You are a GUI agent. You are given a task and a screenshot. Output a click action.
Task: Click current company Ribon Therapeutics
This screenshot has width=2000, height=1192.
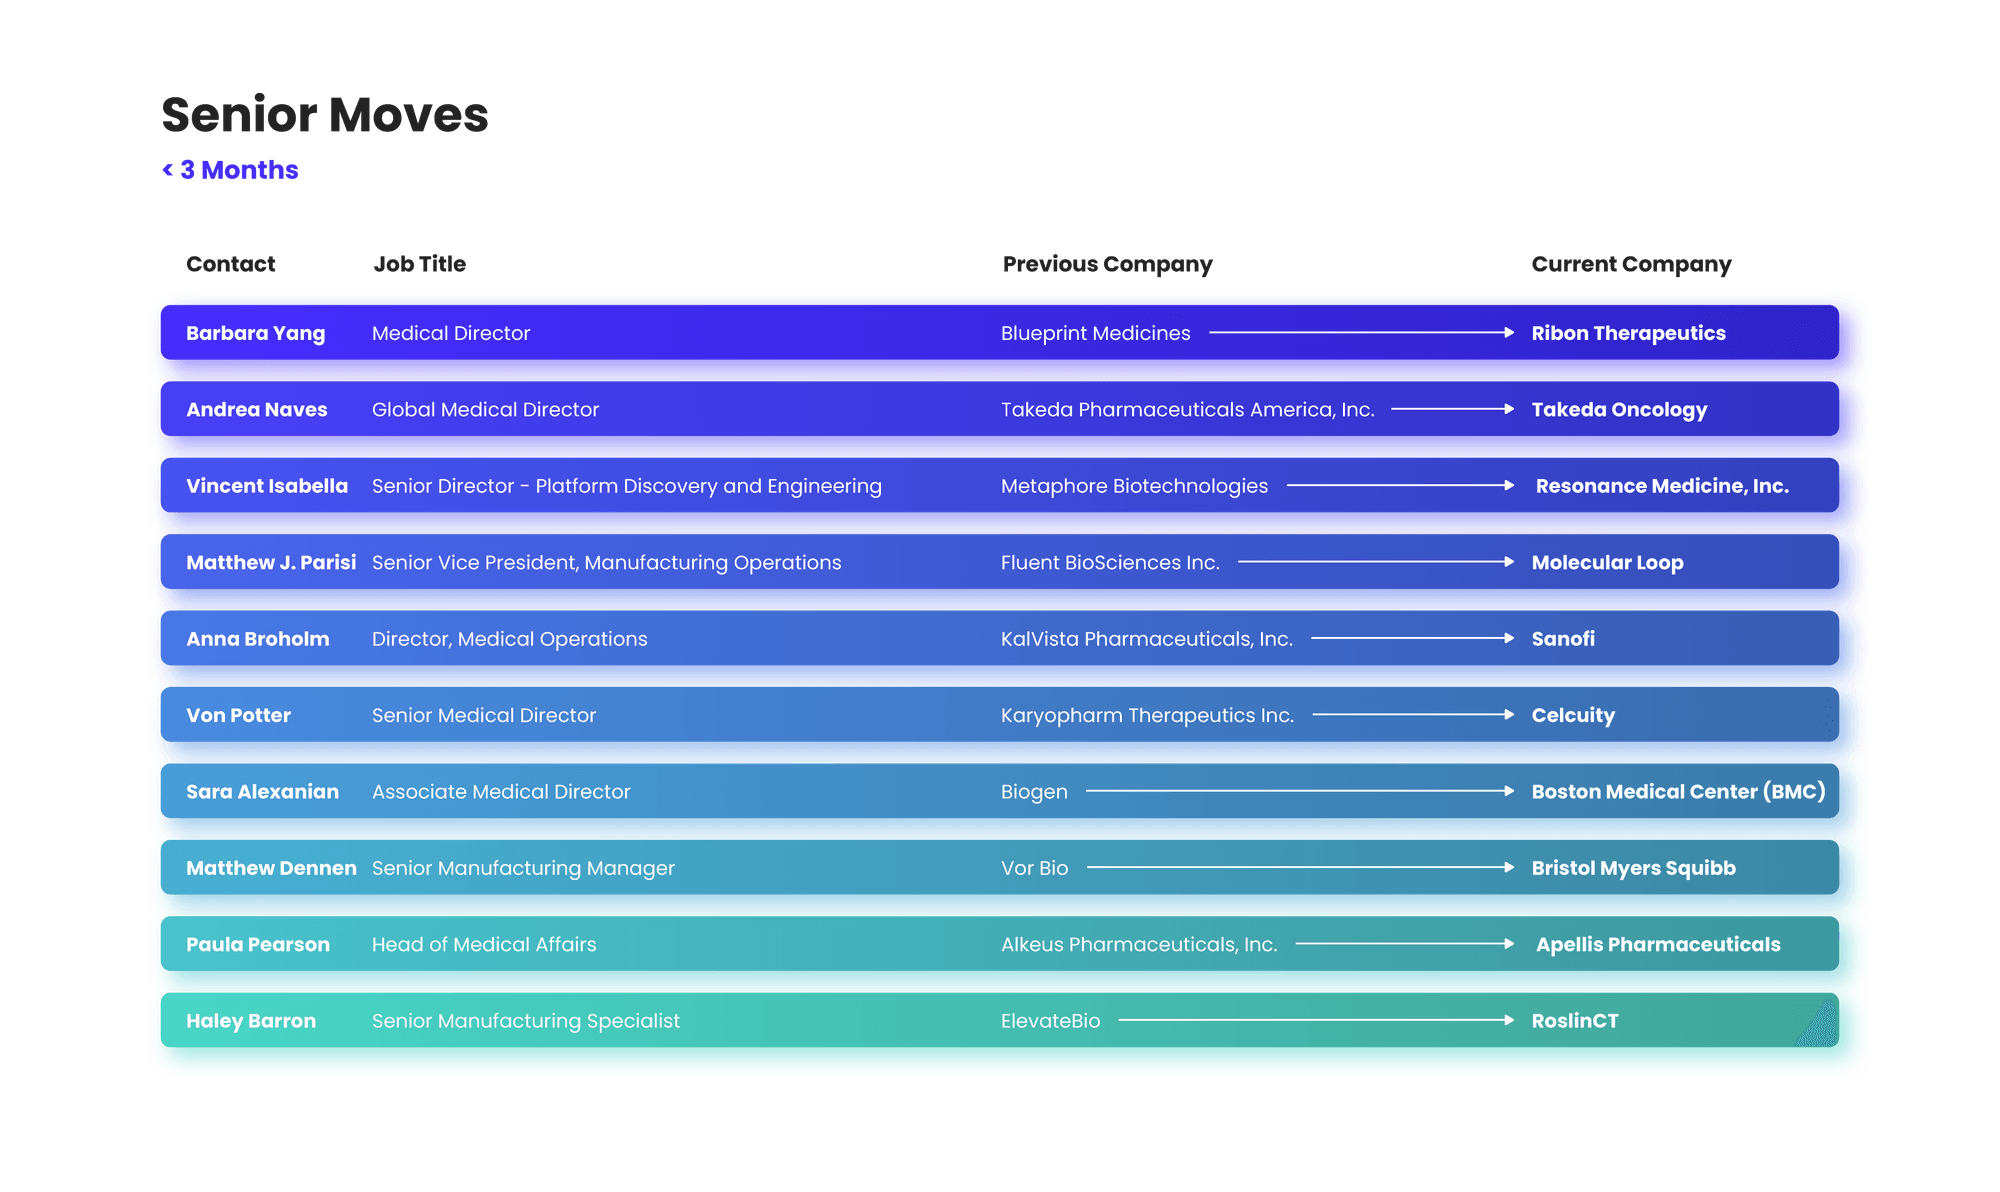coord(1628,333)
